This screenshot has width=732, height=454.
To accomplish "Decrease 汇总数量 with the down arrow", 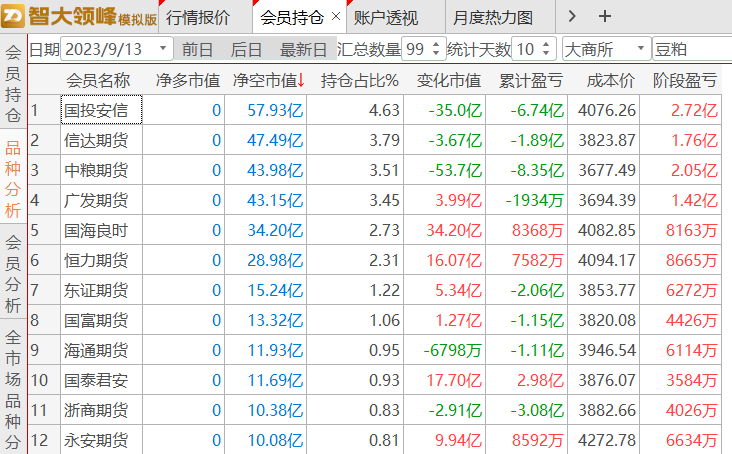I will click(x=436, y=53).
